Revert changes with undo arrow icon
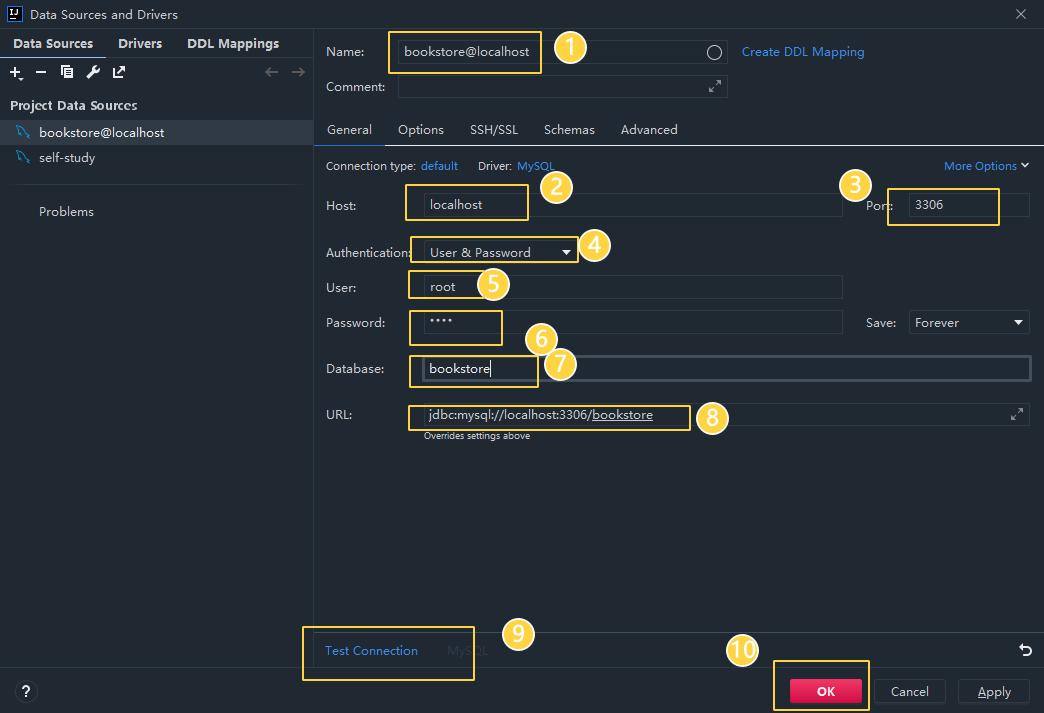The image size is (1044, 713). (1025, 650)
